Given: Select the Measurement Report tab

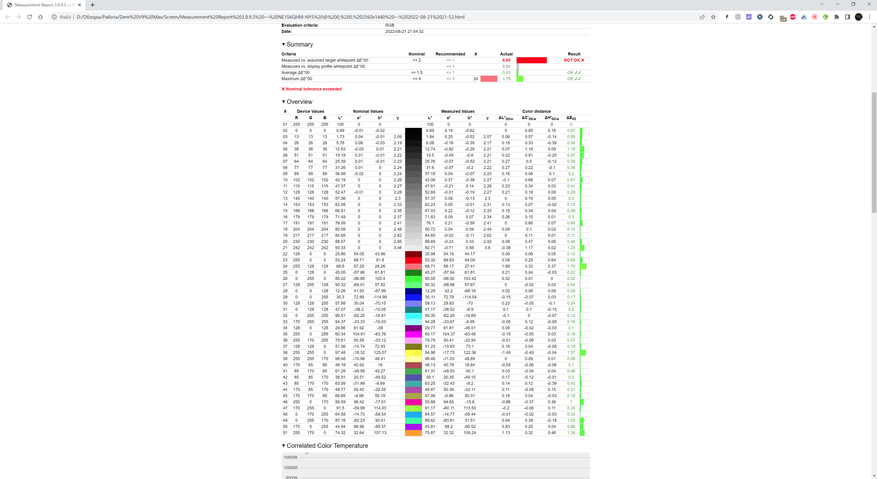Looking at the screenshot, I should [x=44, y=4].
